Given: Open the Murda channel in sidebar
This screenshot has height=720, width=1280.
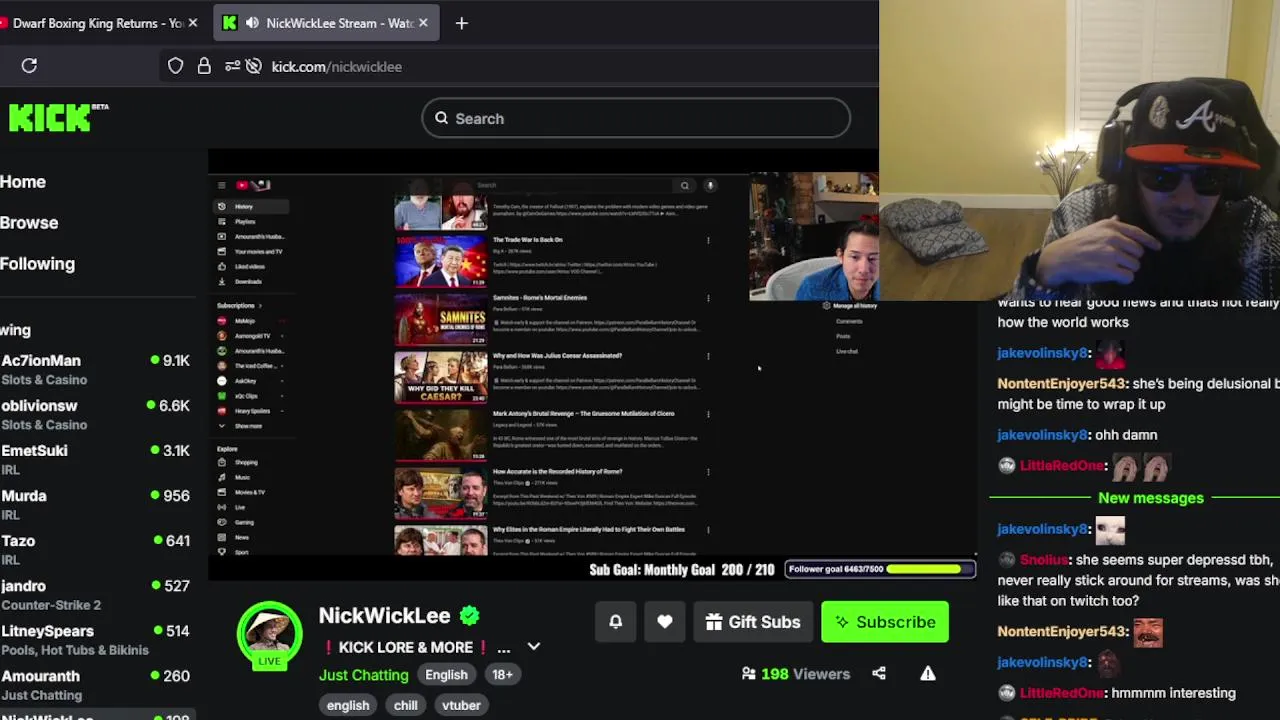Looking at the screenshot, I should (97, 504).
